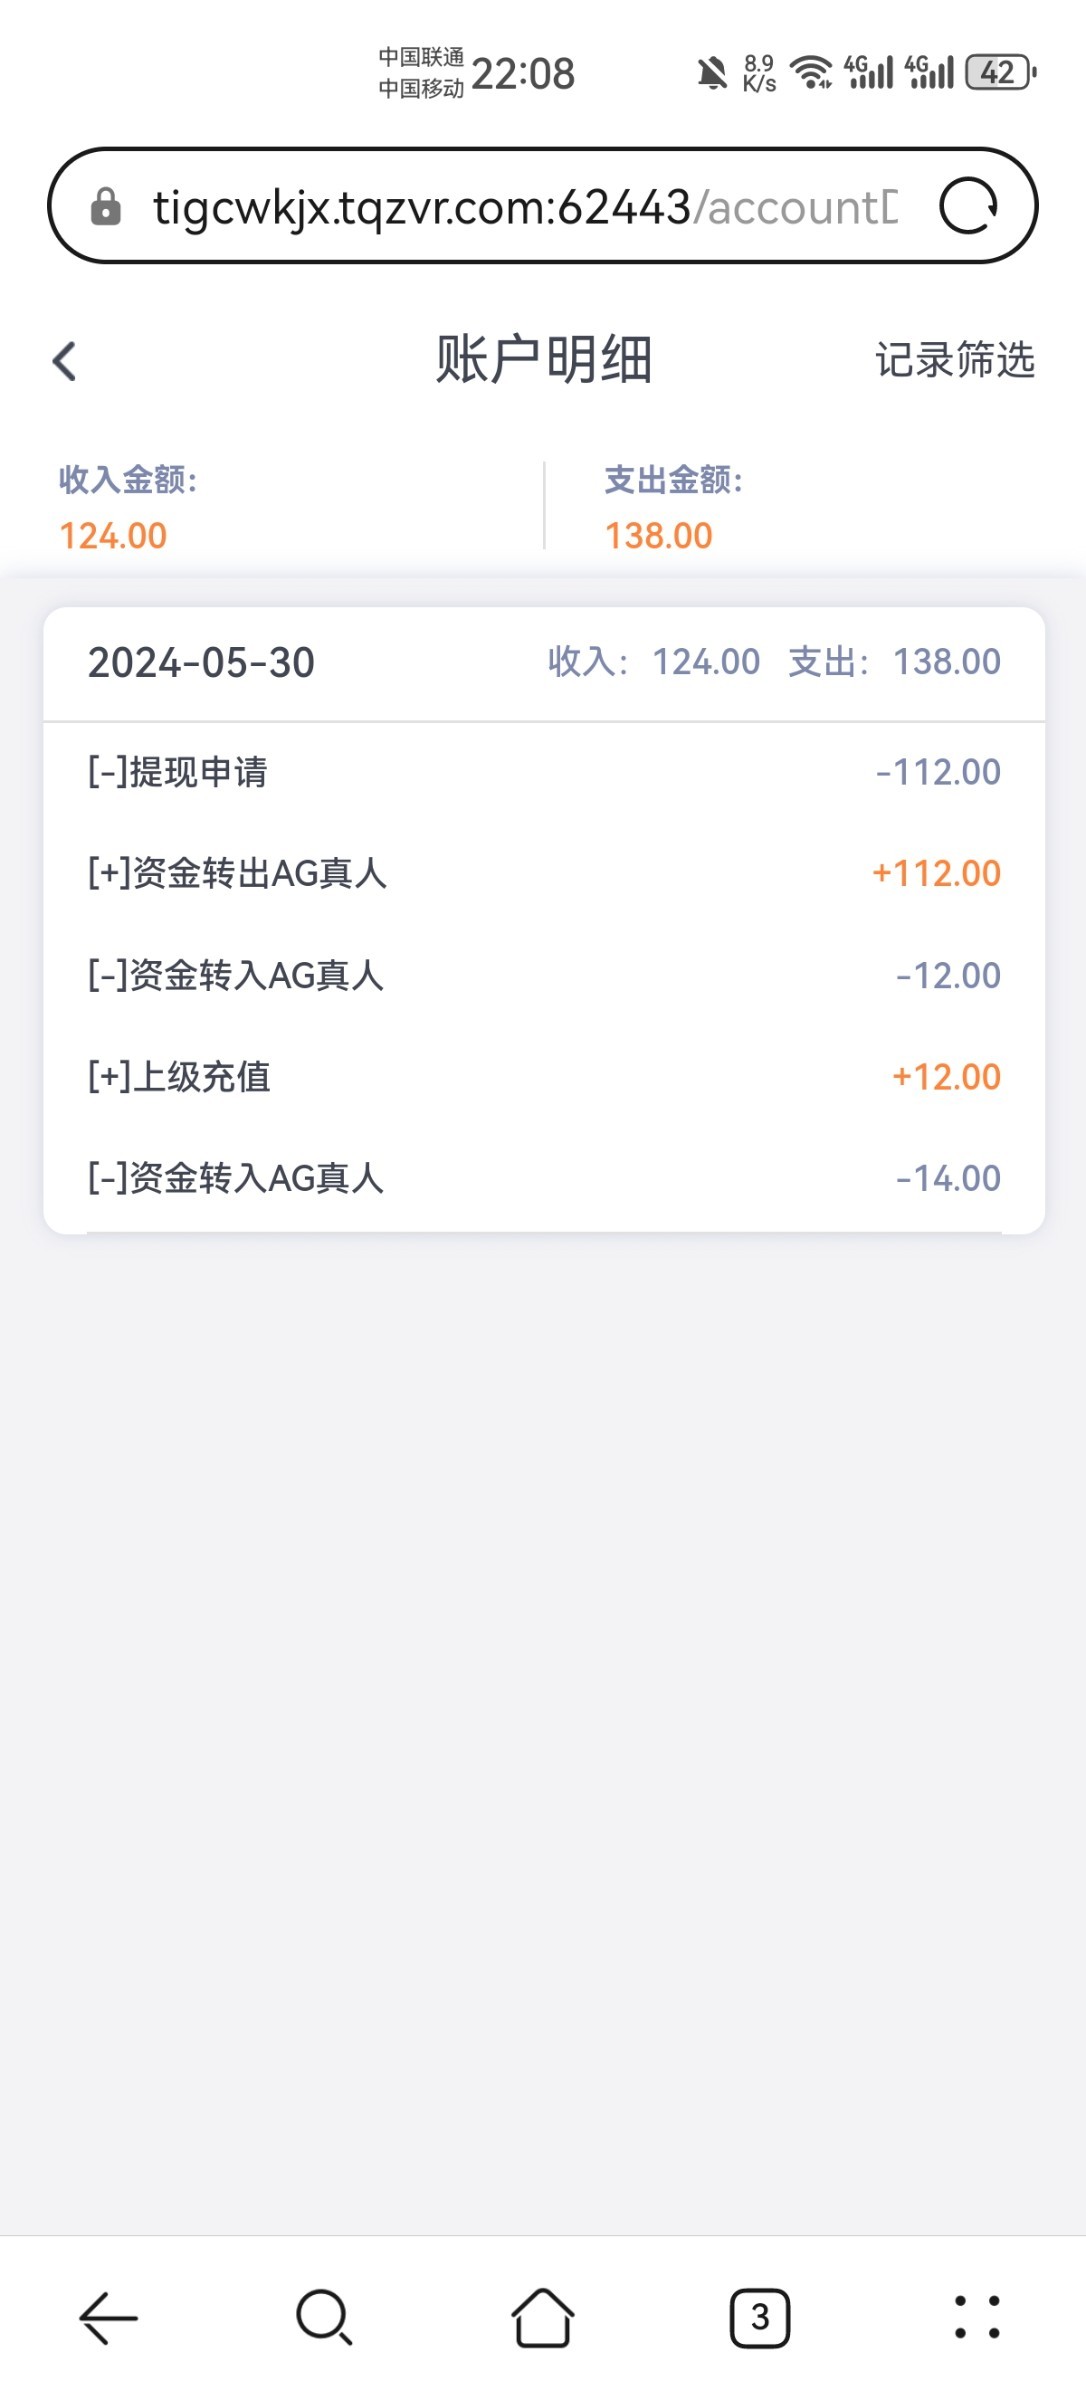Open the tab switcher showing 3
Image resolution: width=1086 pixels, height=2400 pixels.
760,2318
